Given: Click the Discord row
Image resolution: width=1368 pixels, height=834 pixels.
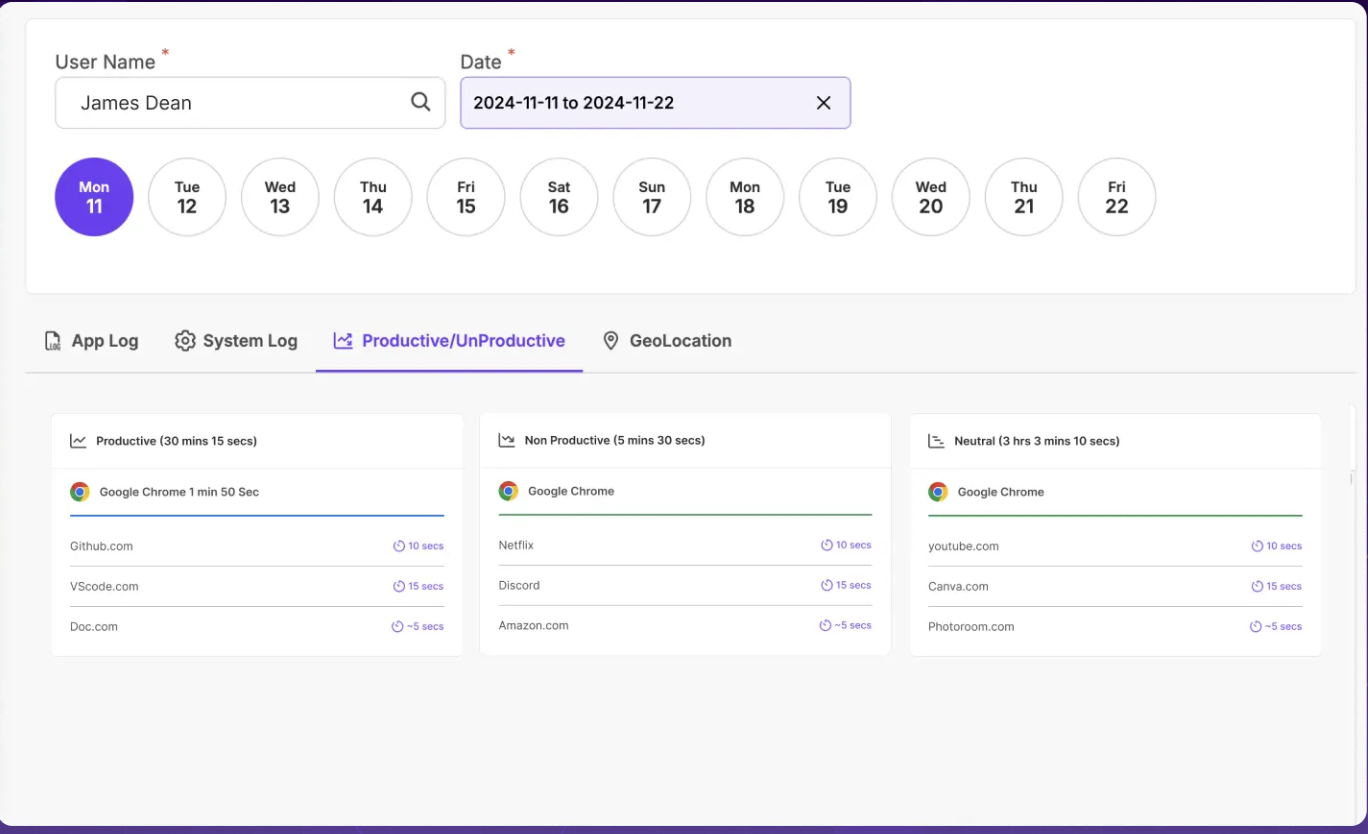Looking at the screenshot, I should [685, 585].
